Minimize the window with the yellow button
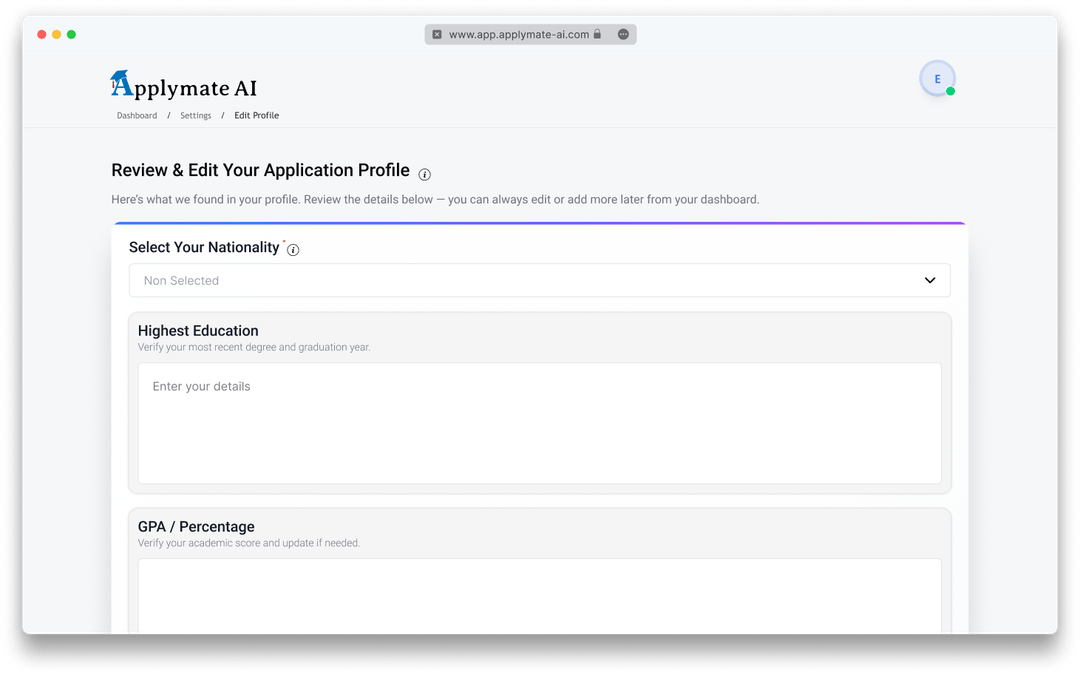This screenshot has height=675, width=1080. pyautogui.click(x=57, y=34)
